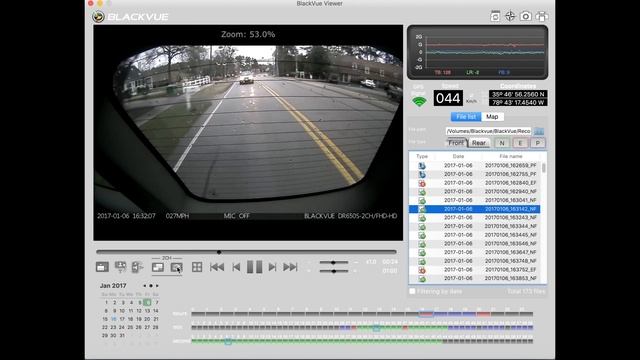
Task: Sort file list by Type column header
Action: pyautogui.click(x=422, y=156)
